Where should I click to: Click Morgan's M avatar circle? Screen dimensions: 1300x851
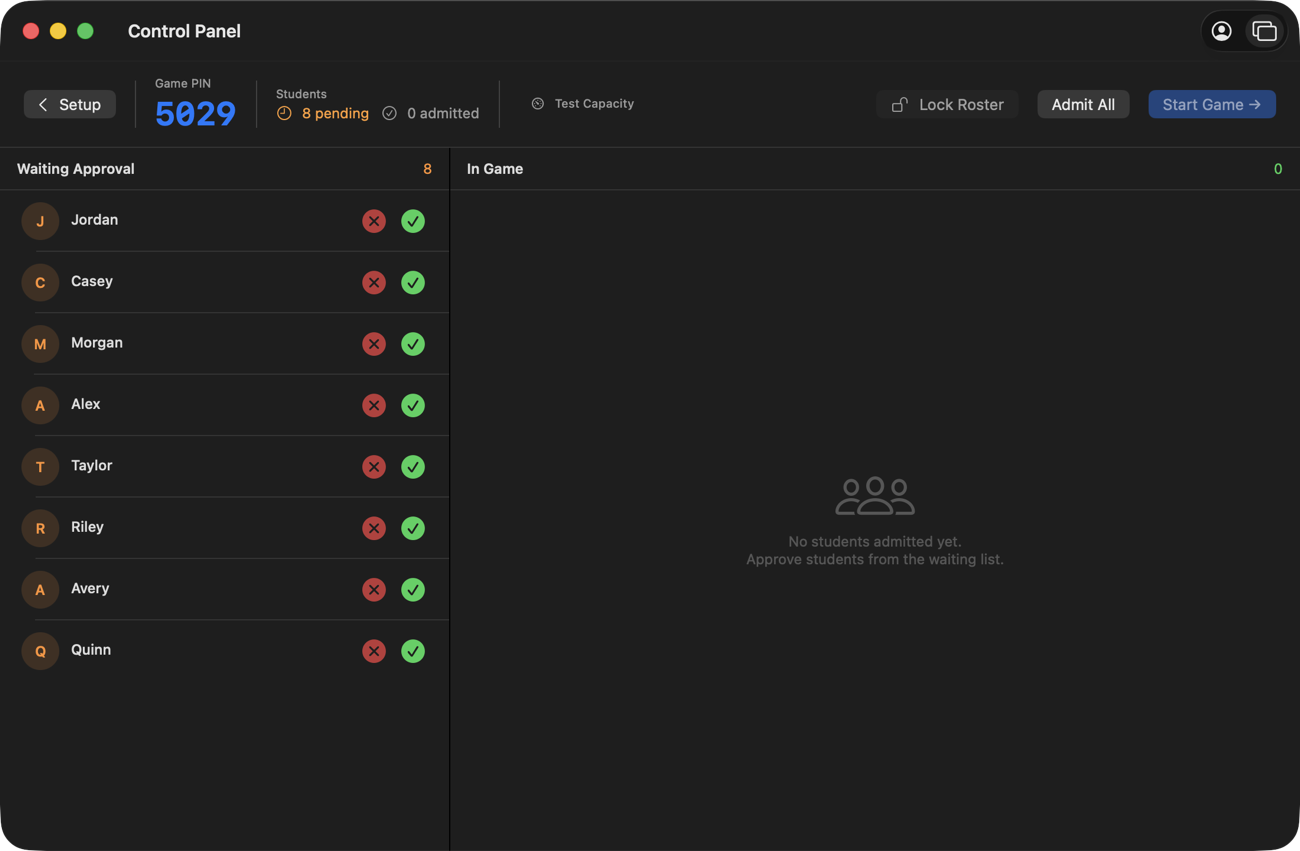[40, 344]
